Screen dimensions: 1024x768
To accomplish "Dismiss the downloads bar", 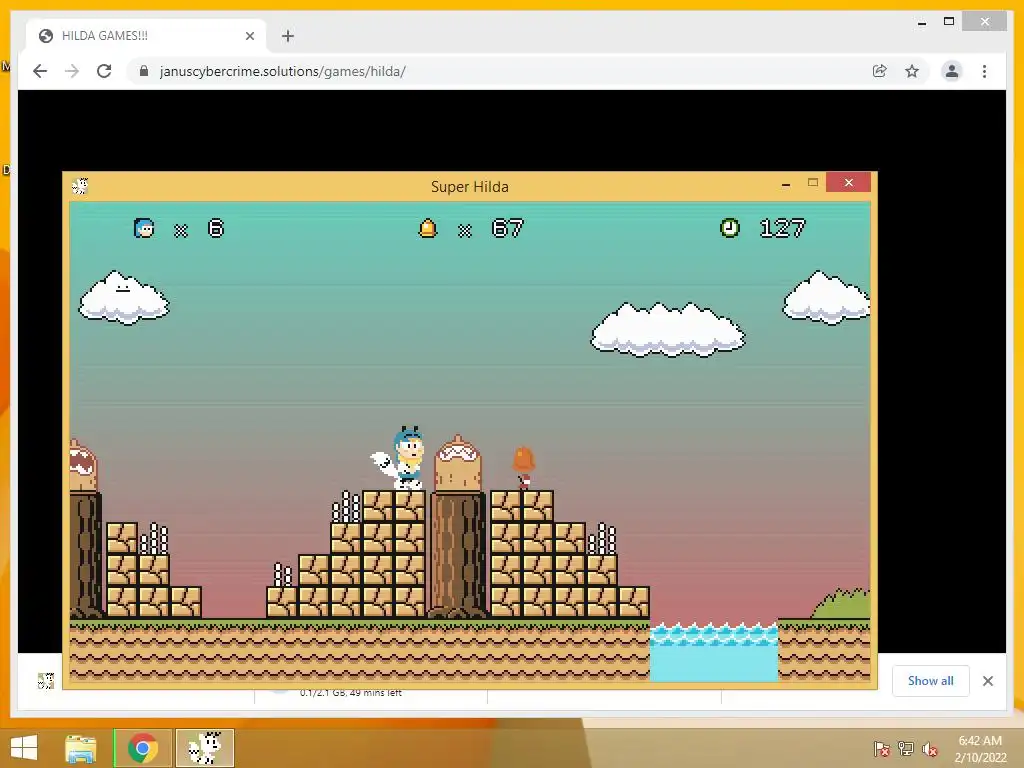I will pyautogui.click(x=988, y=681).
